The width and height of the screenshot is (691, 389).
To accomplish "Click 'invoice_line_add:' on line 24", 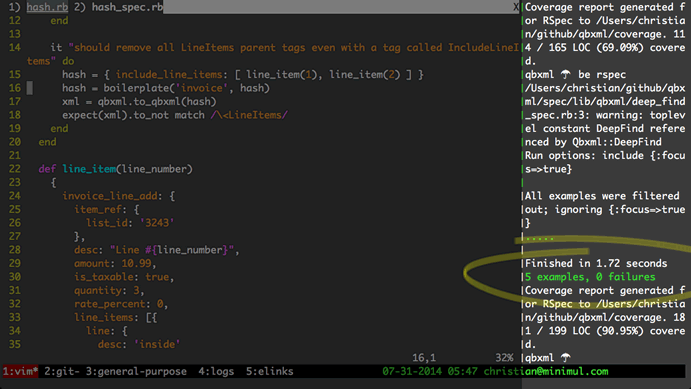I will click(x=112, y=196).
